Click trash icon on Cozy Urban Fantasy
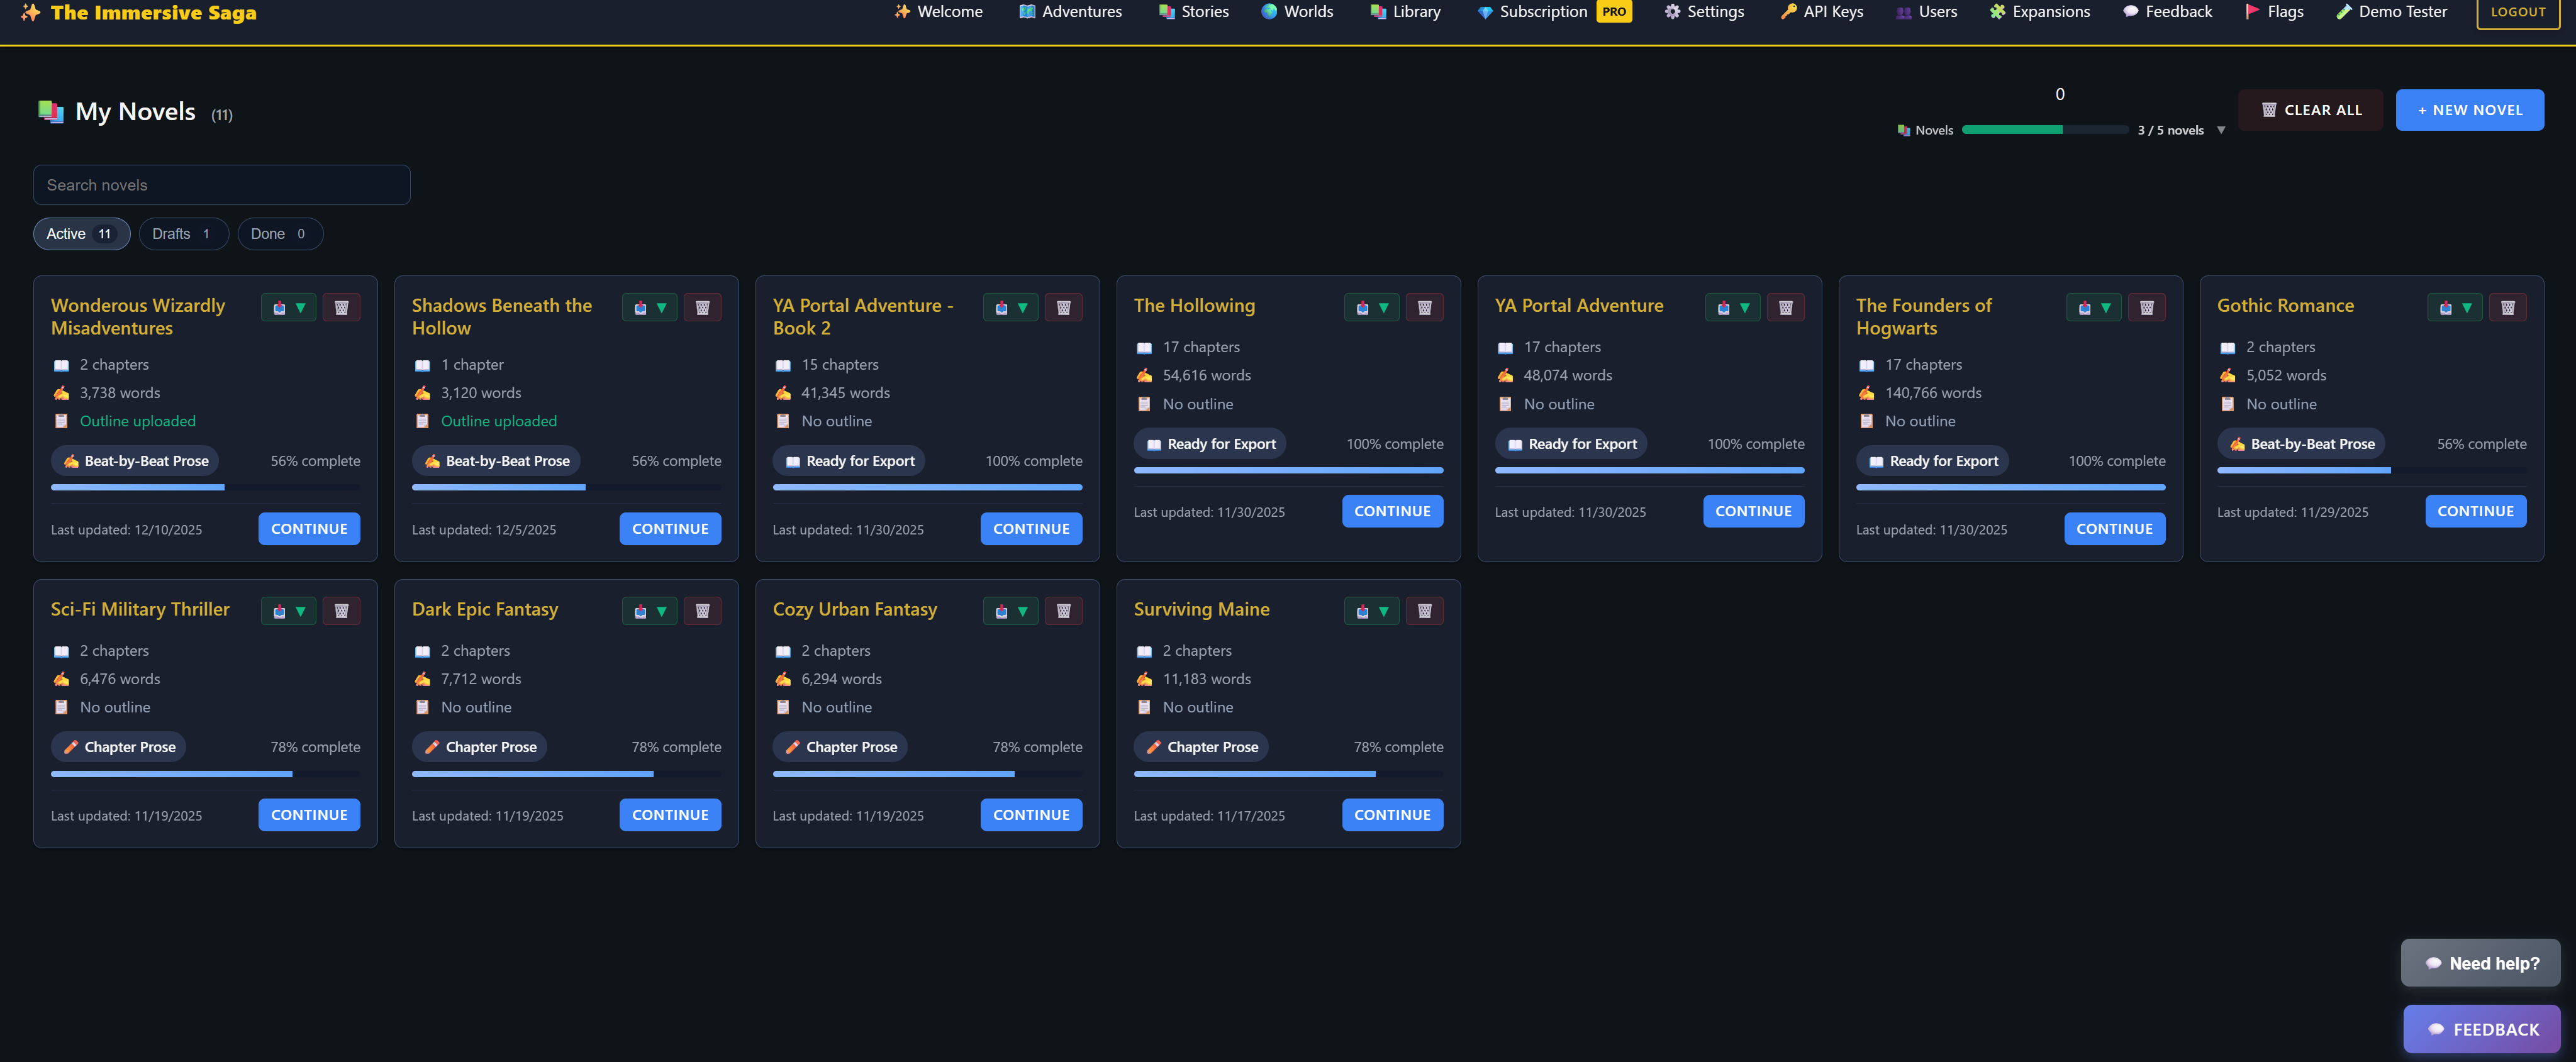Viewport: 2576px width, 1062px height. [1063, 611]
